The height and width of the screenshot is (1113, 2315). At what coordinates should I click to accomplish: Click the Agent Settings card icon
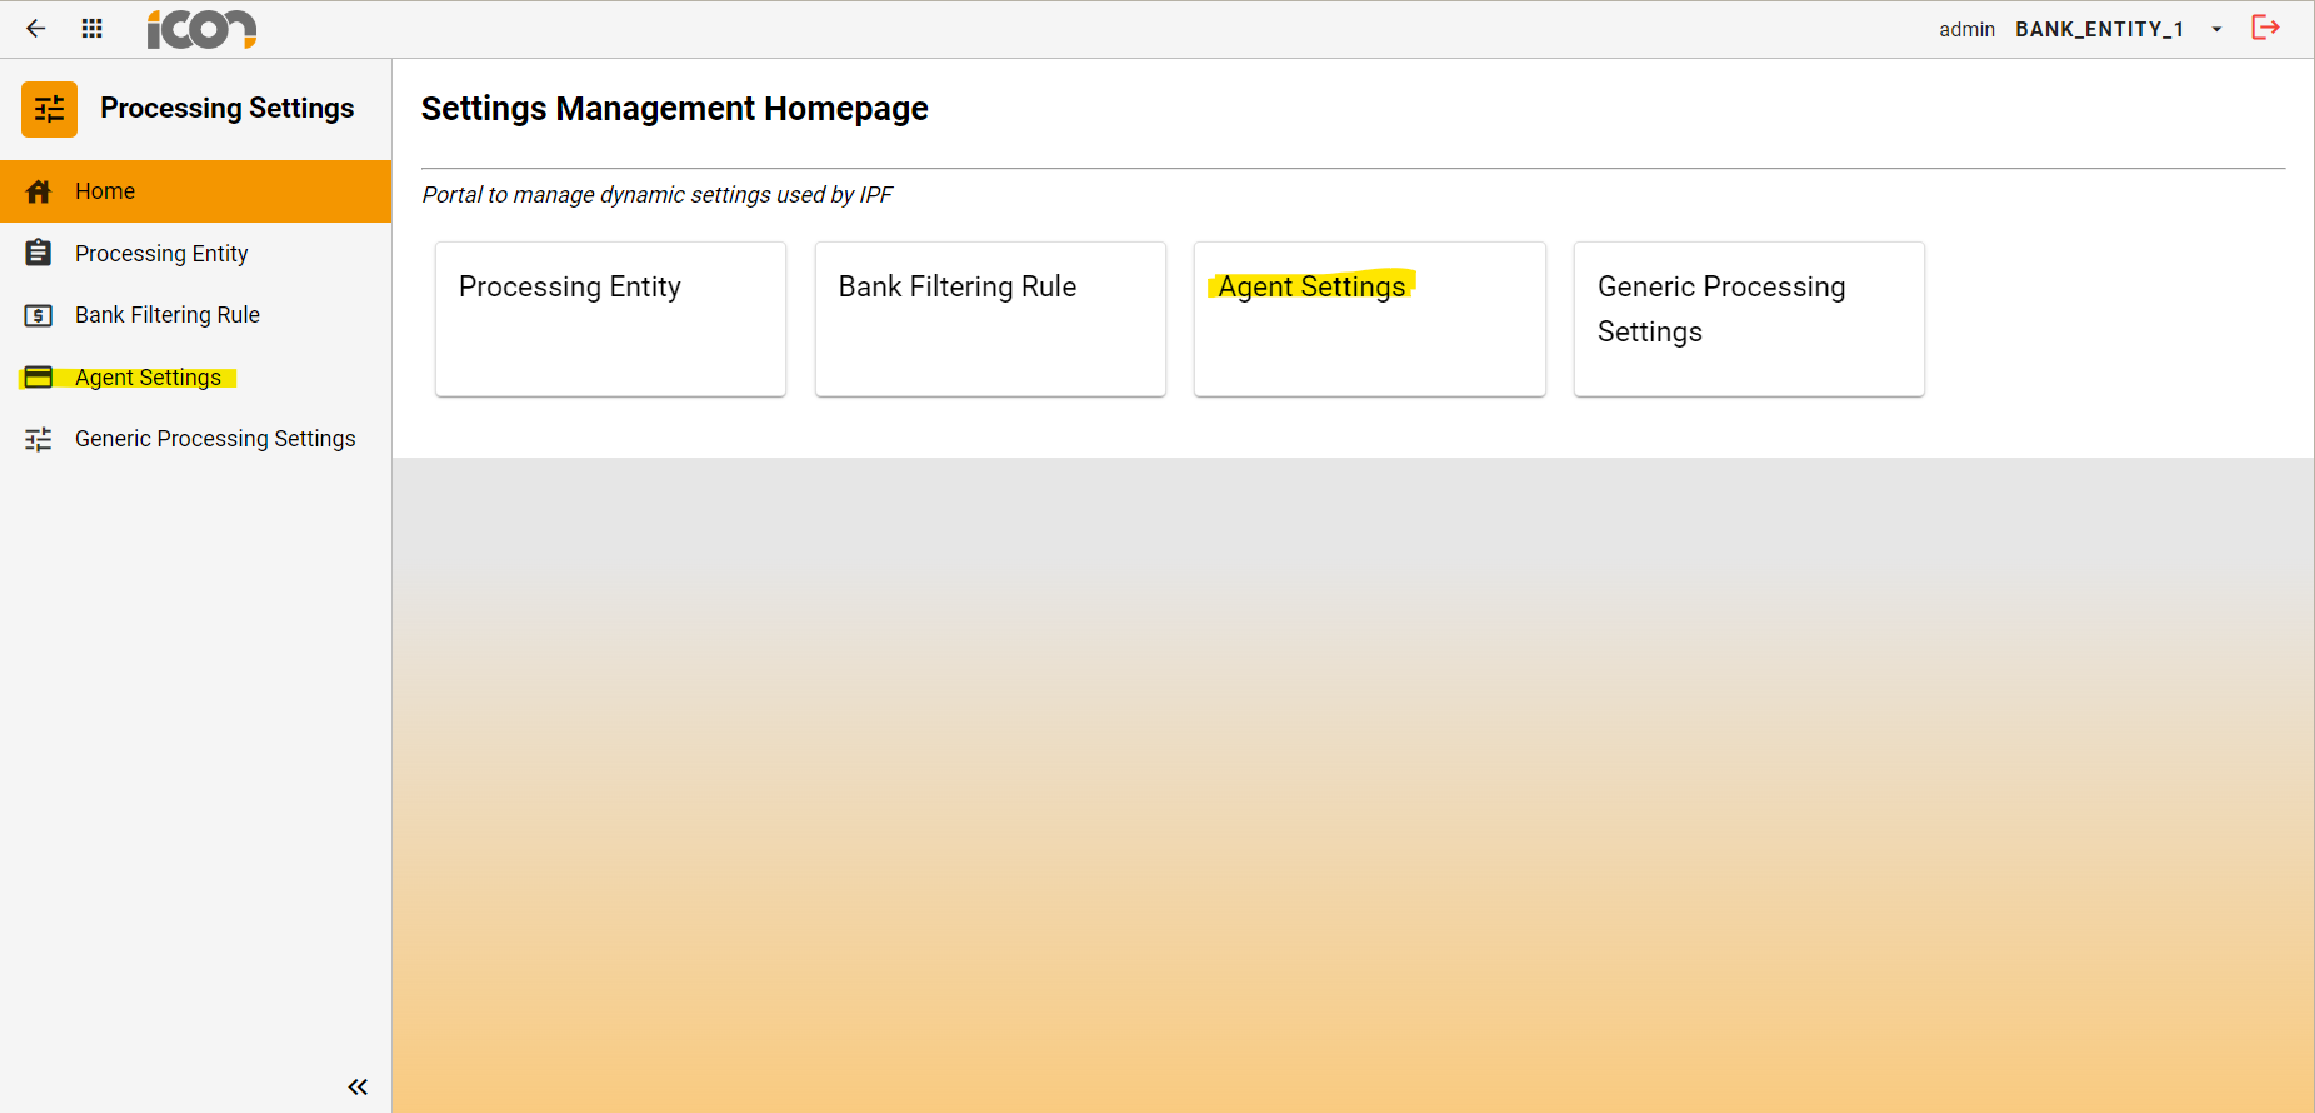[x=38, y=377]
